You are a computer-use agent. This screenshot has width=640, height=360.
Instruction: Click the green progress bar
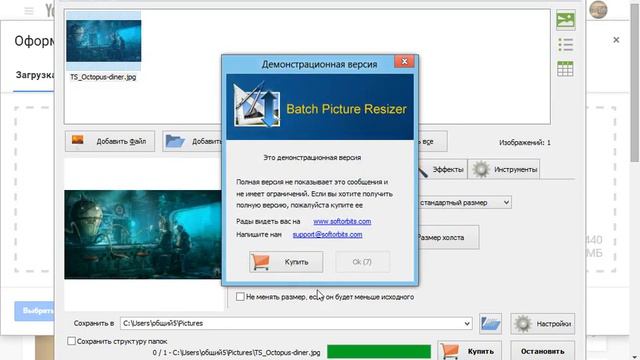(x=379, y=352)
